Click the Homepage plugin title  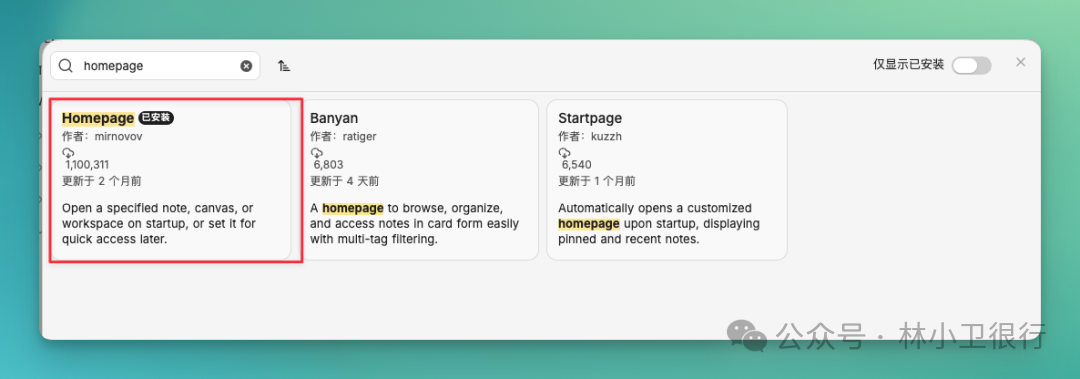pyautogui.click(x=98, y=118)
